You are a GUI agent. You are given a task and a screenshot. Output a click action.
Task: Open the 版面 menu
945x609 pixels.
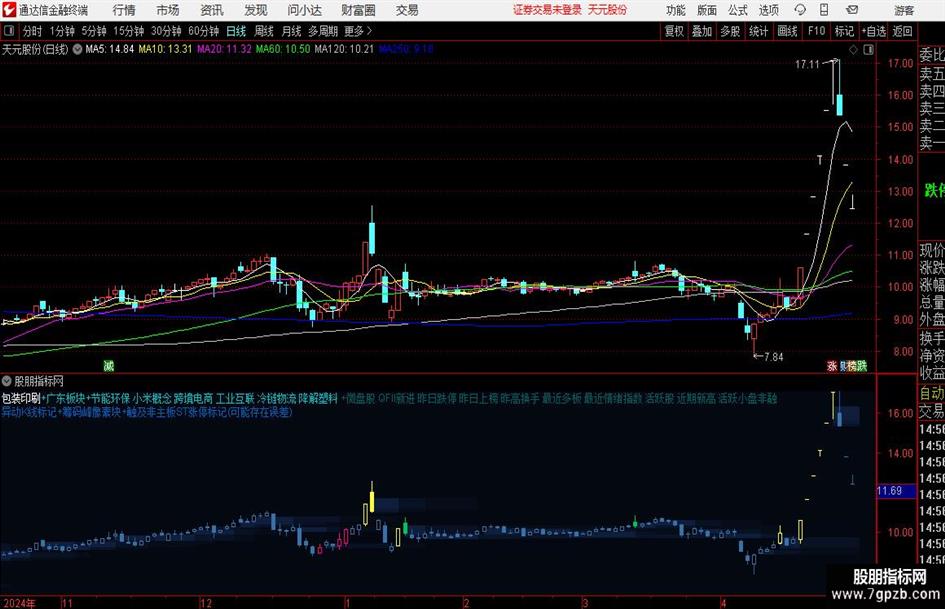[706, 10]
